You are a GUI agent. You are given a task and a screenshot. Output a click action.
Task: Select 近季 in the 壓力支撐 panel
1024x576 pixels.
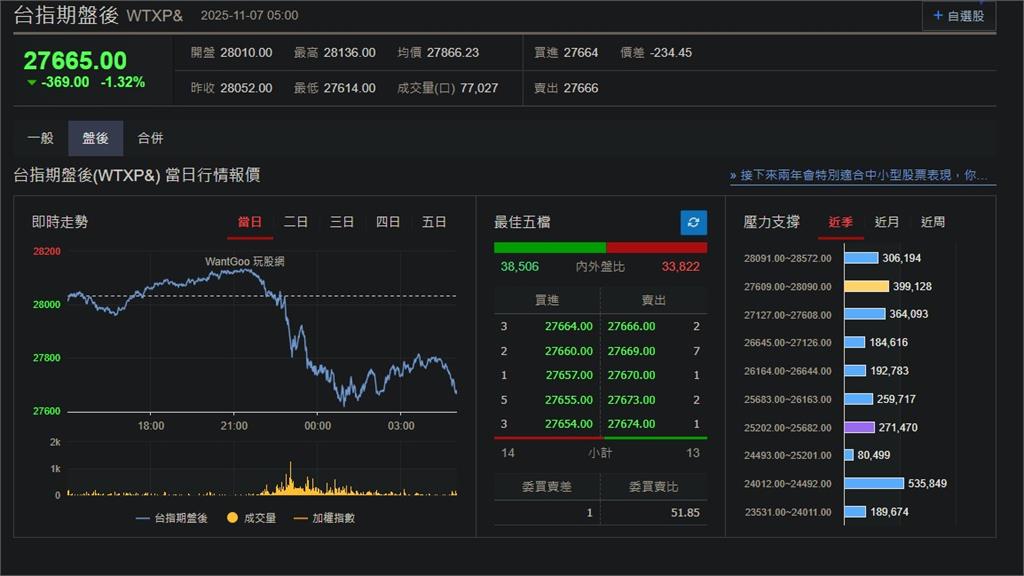[x=840, y=222]
